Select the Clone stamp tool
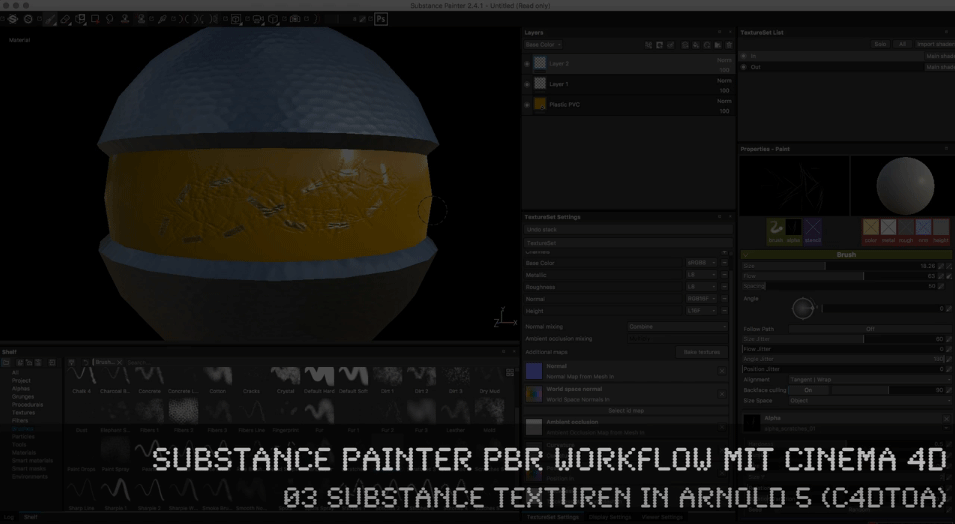 (125, 19)
